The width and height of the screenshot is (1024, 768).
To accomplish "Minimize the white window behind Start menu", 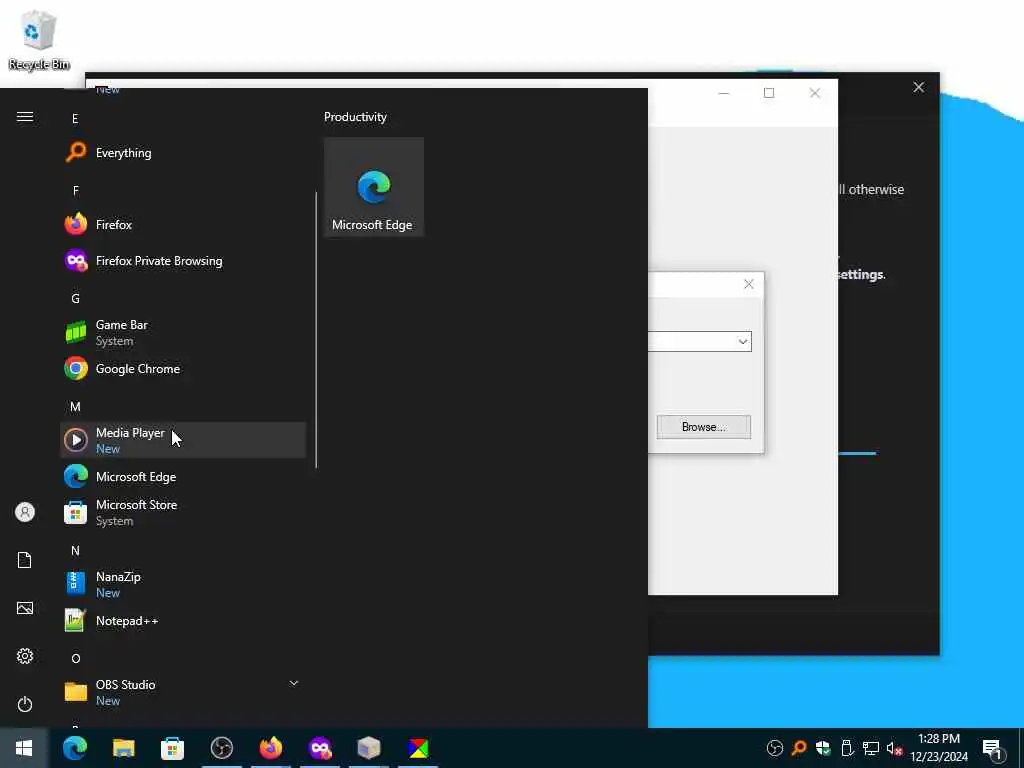I will click(x=724, y=93).
